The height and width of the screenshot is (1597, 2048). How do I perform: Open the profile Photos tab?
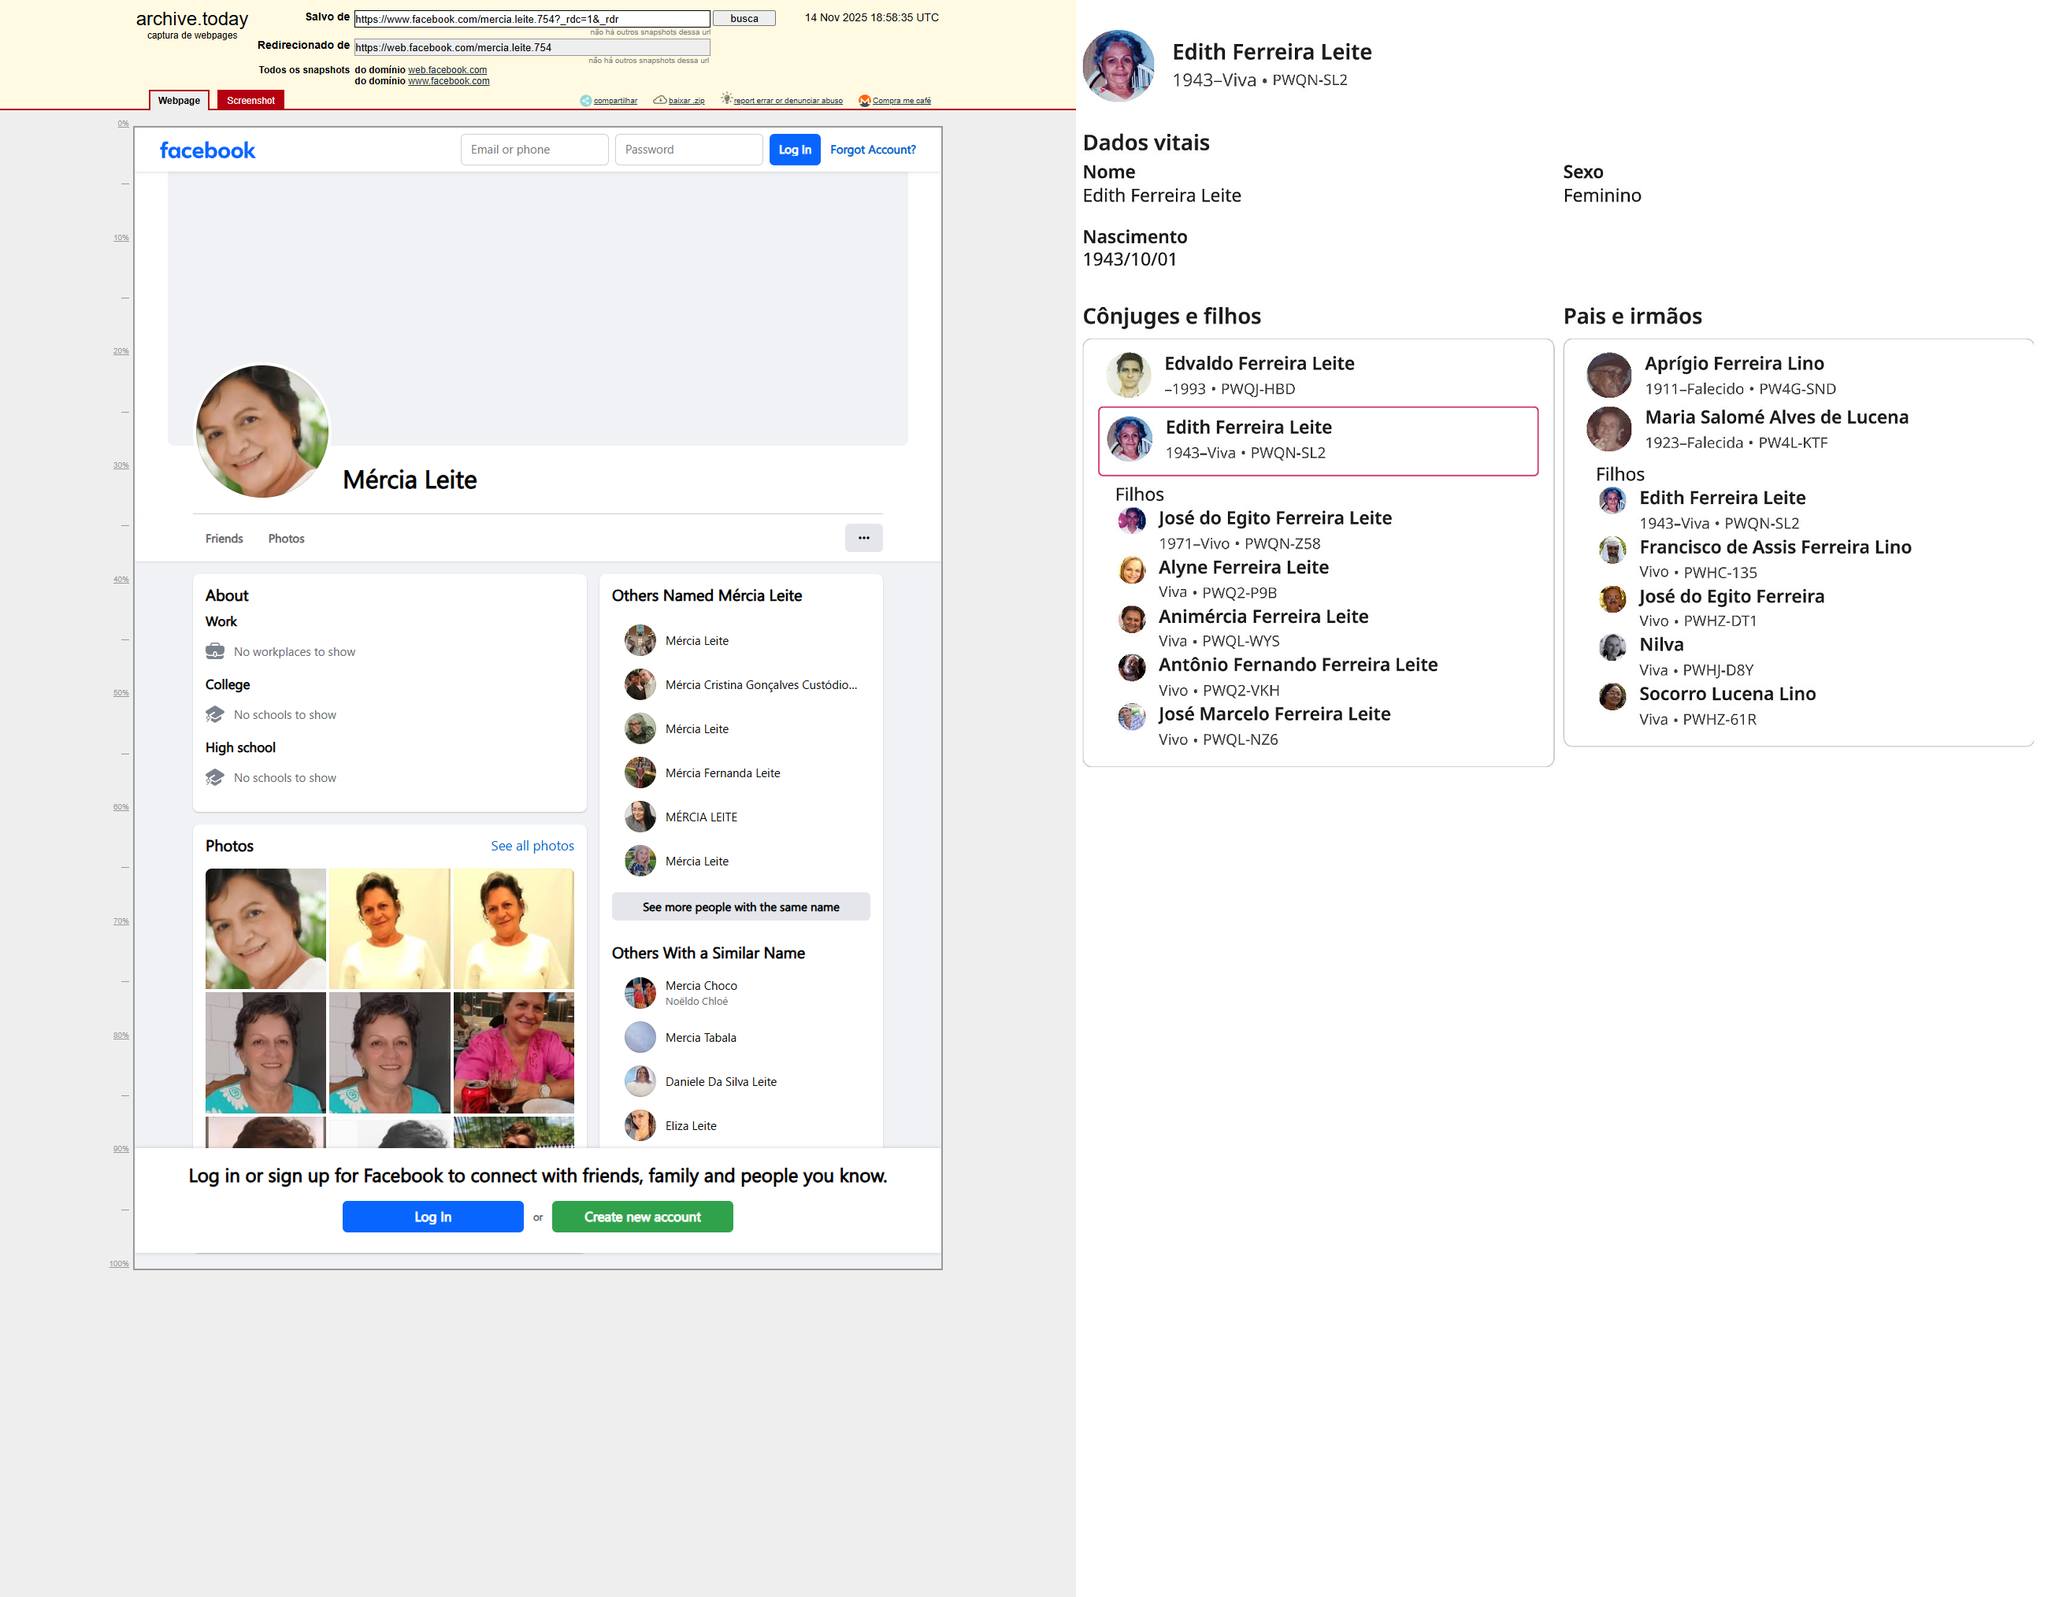(286, 539)
